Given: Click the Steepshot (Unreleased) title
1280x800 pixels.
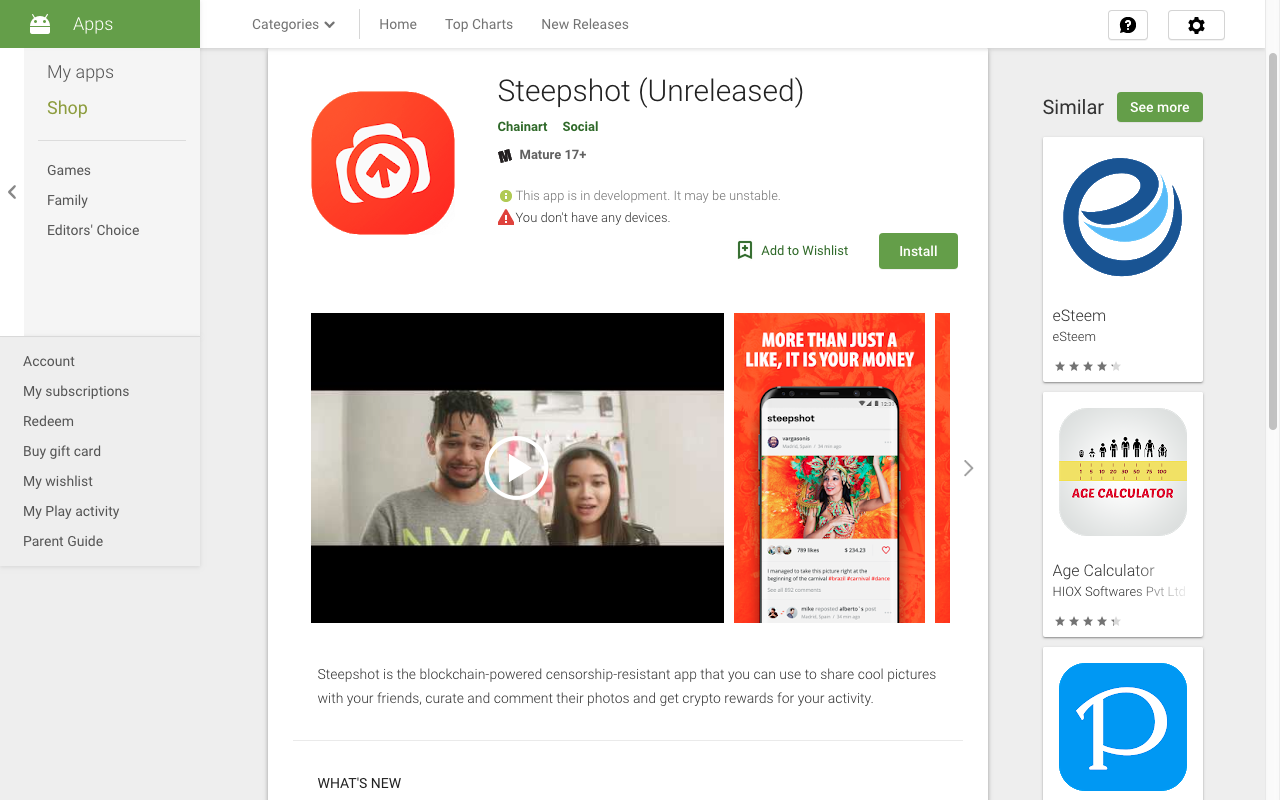Looking at the screenshot, I should point(651,91).
